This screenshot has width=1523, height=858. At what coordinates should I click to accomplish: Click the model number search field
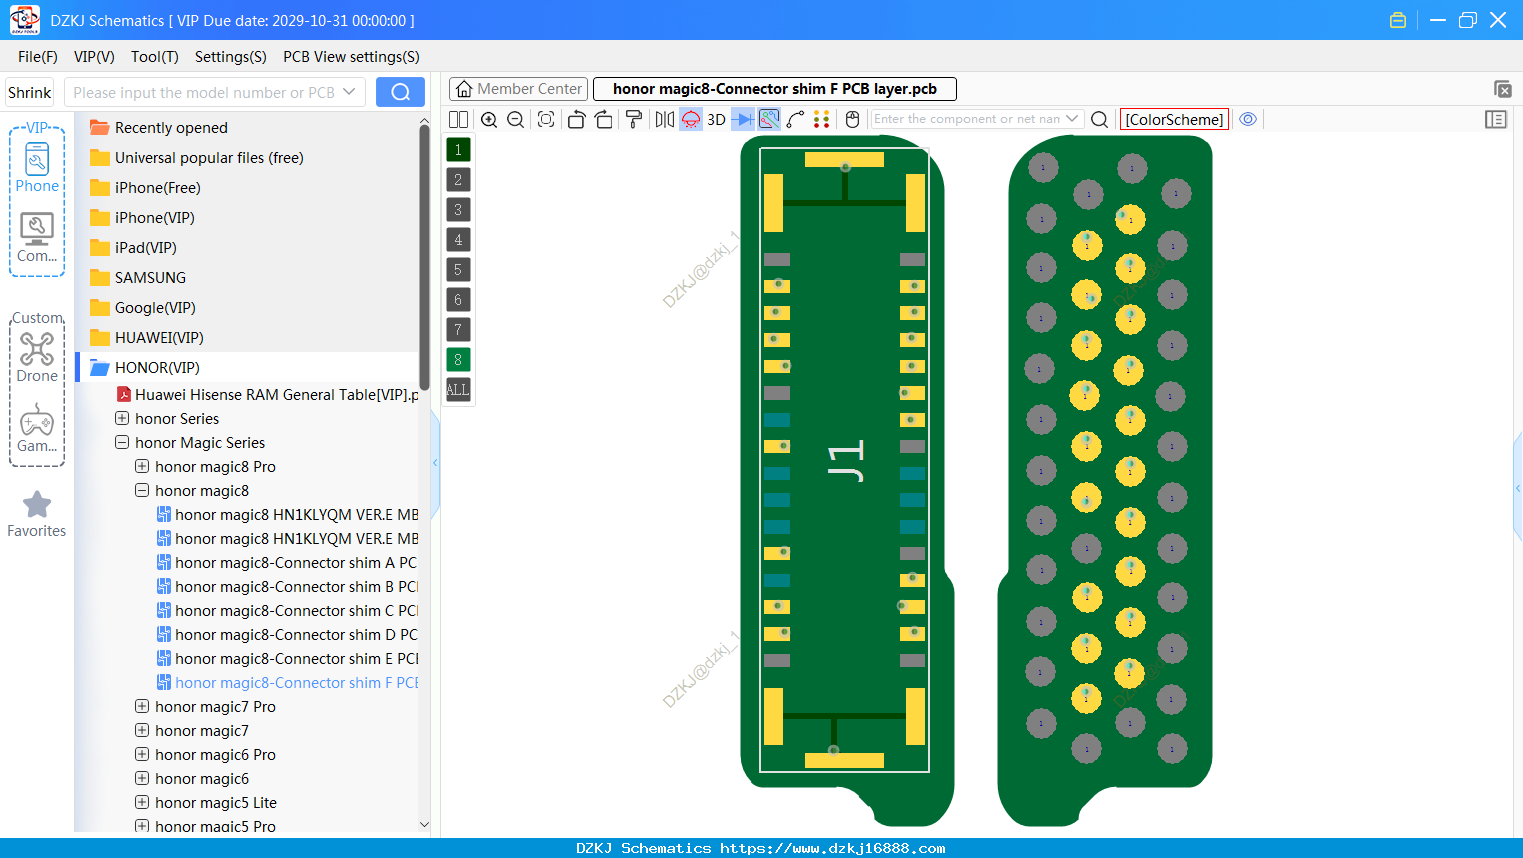click(x=203, y=92)
